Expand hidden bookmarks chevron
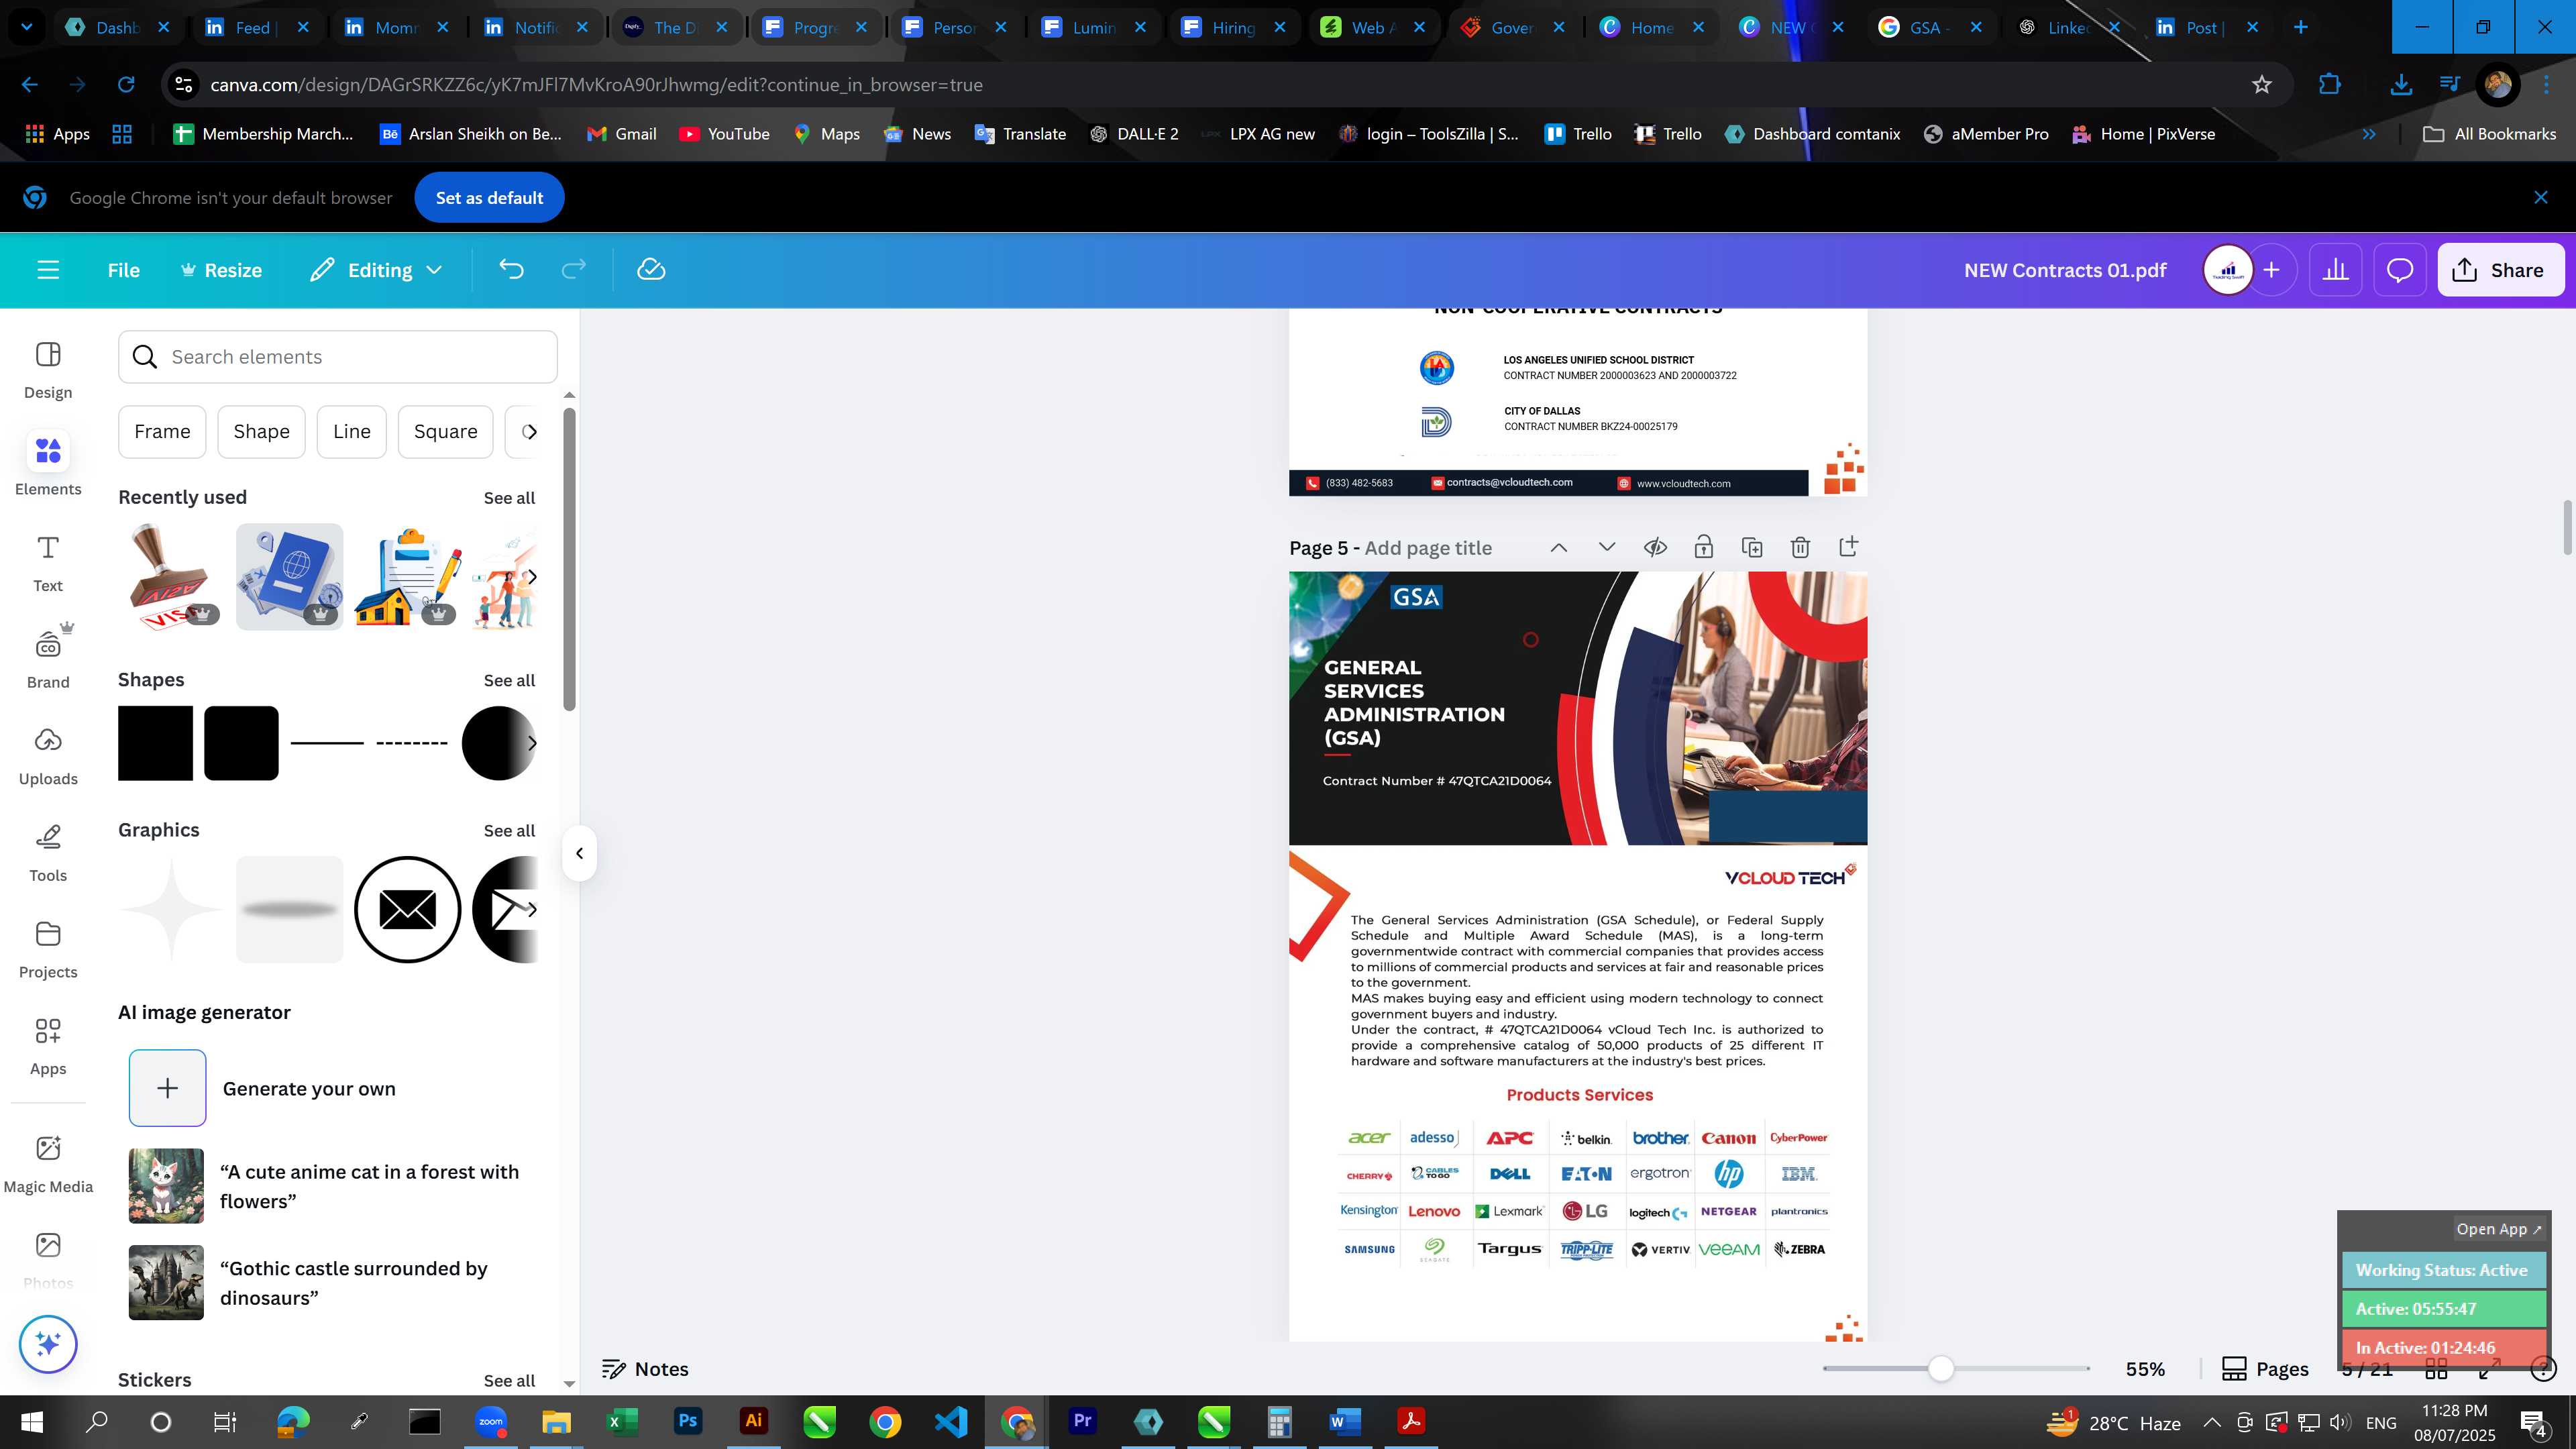Screen dimensions: 2576x1449 pos(2369,134)
